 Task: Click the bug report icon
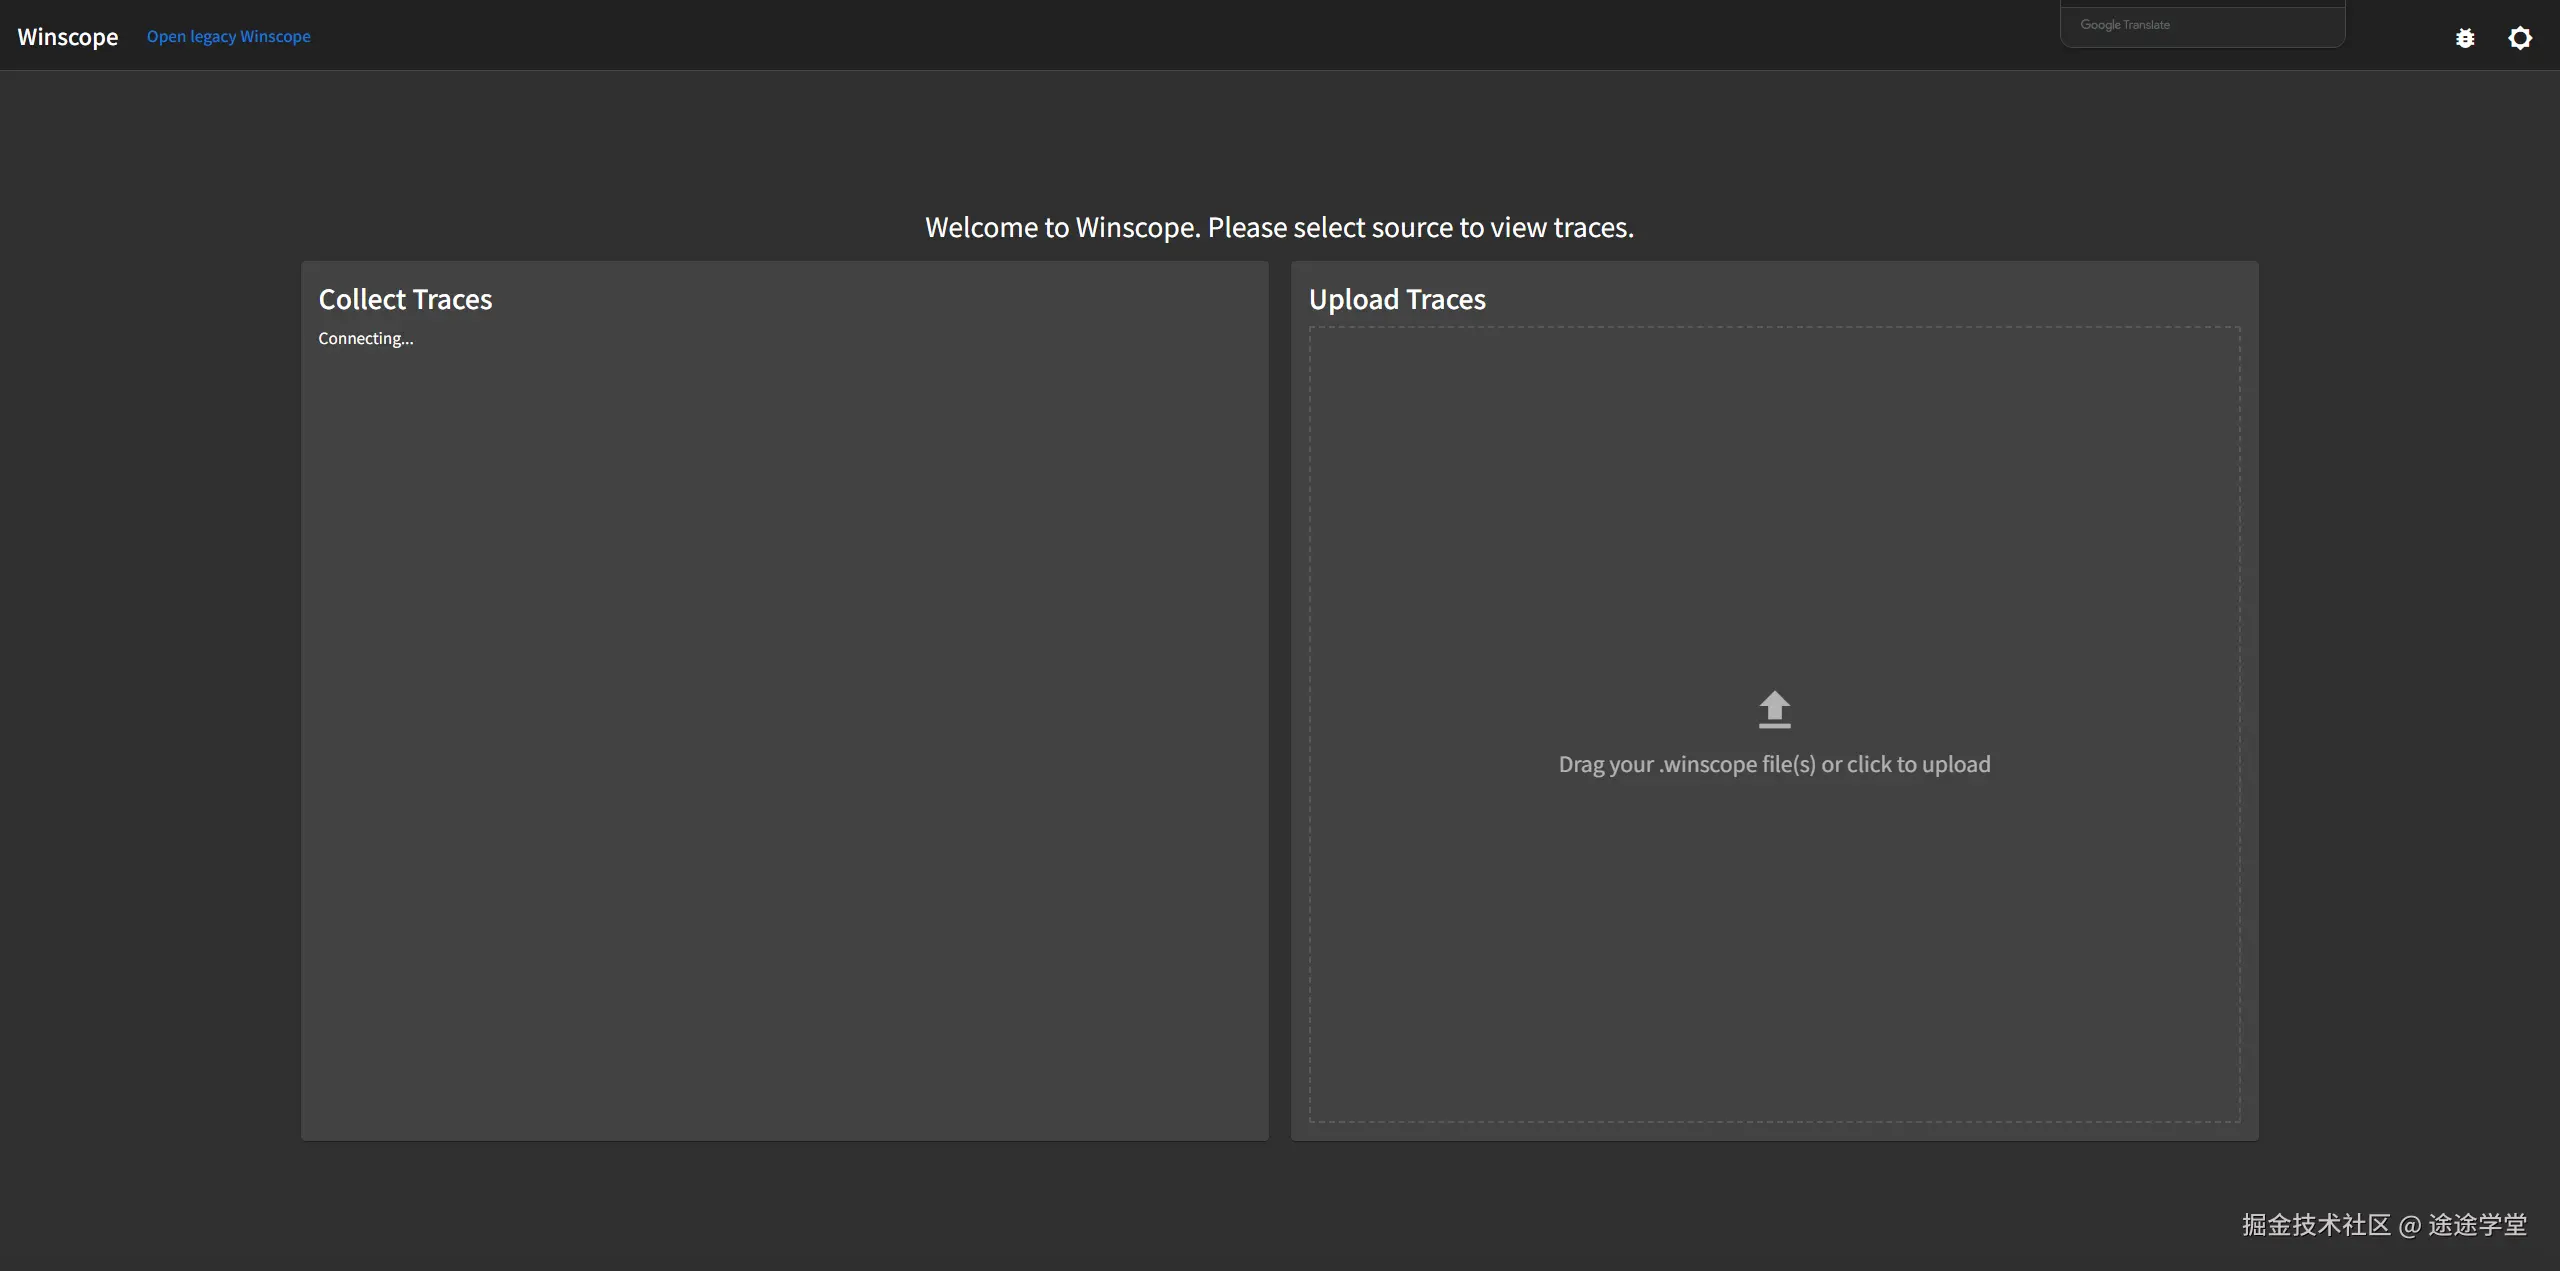(2465, 38)
